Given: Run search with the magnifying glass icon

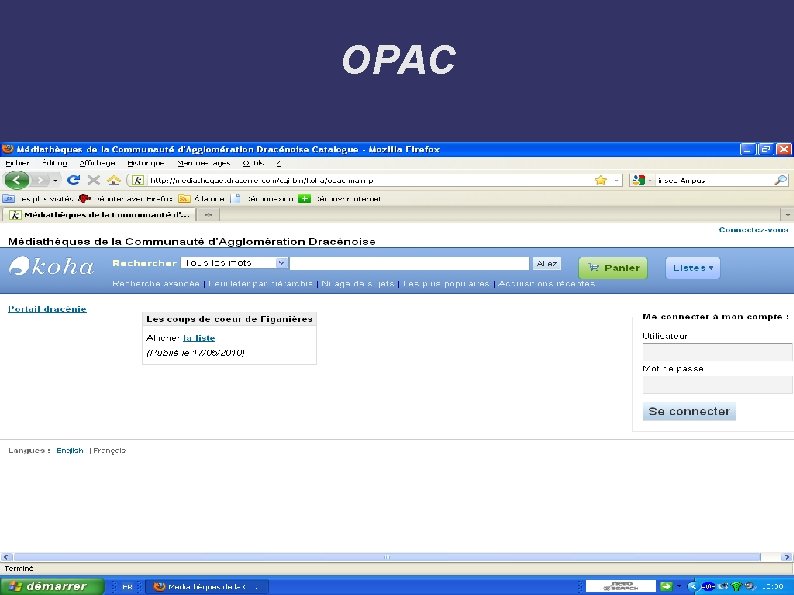Looking at the screenshot, I should [781, 180].
